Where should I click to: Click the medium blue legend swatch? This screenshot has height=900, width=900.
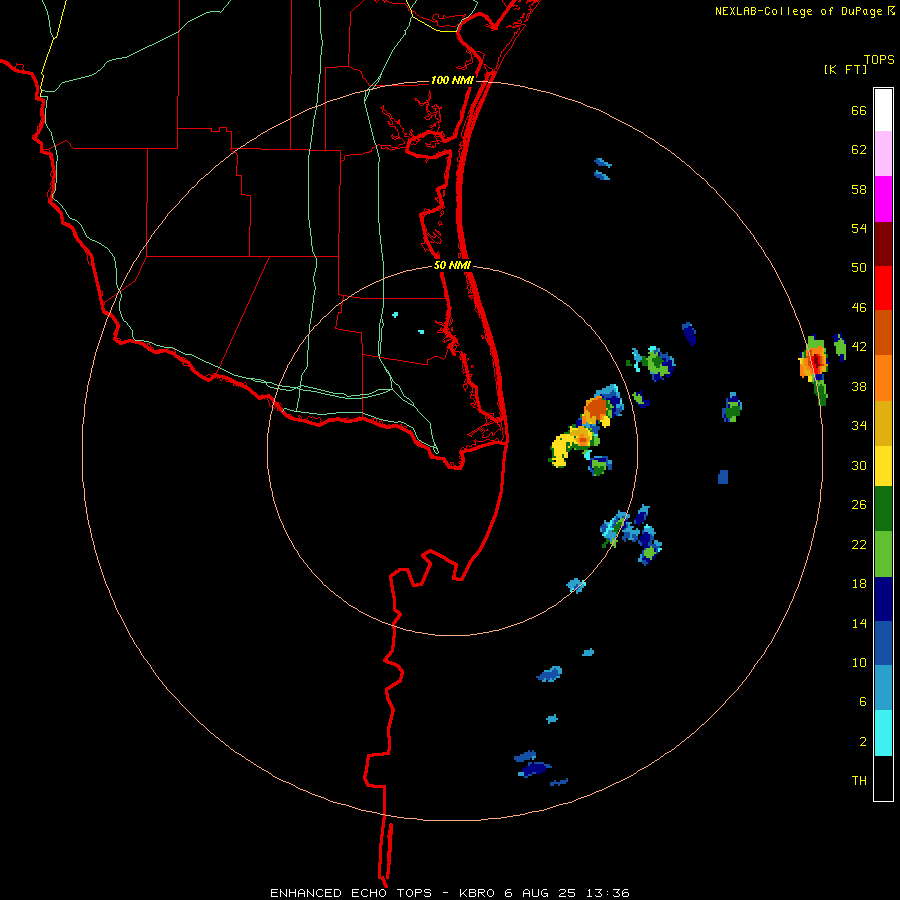[x=883, y=643]
